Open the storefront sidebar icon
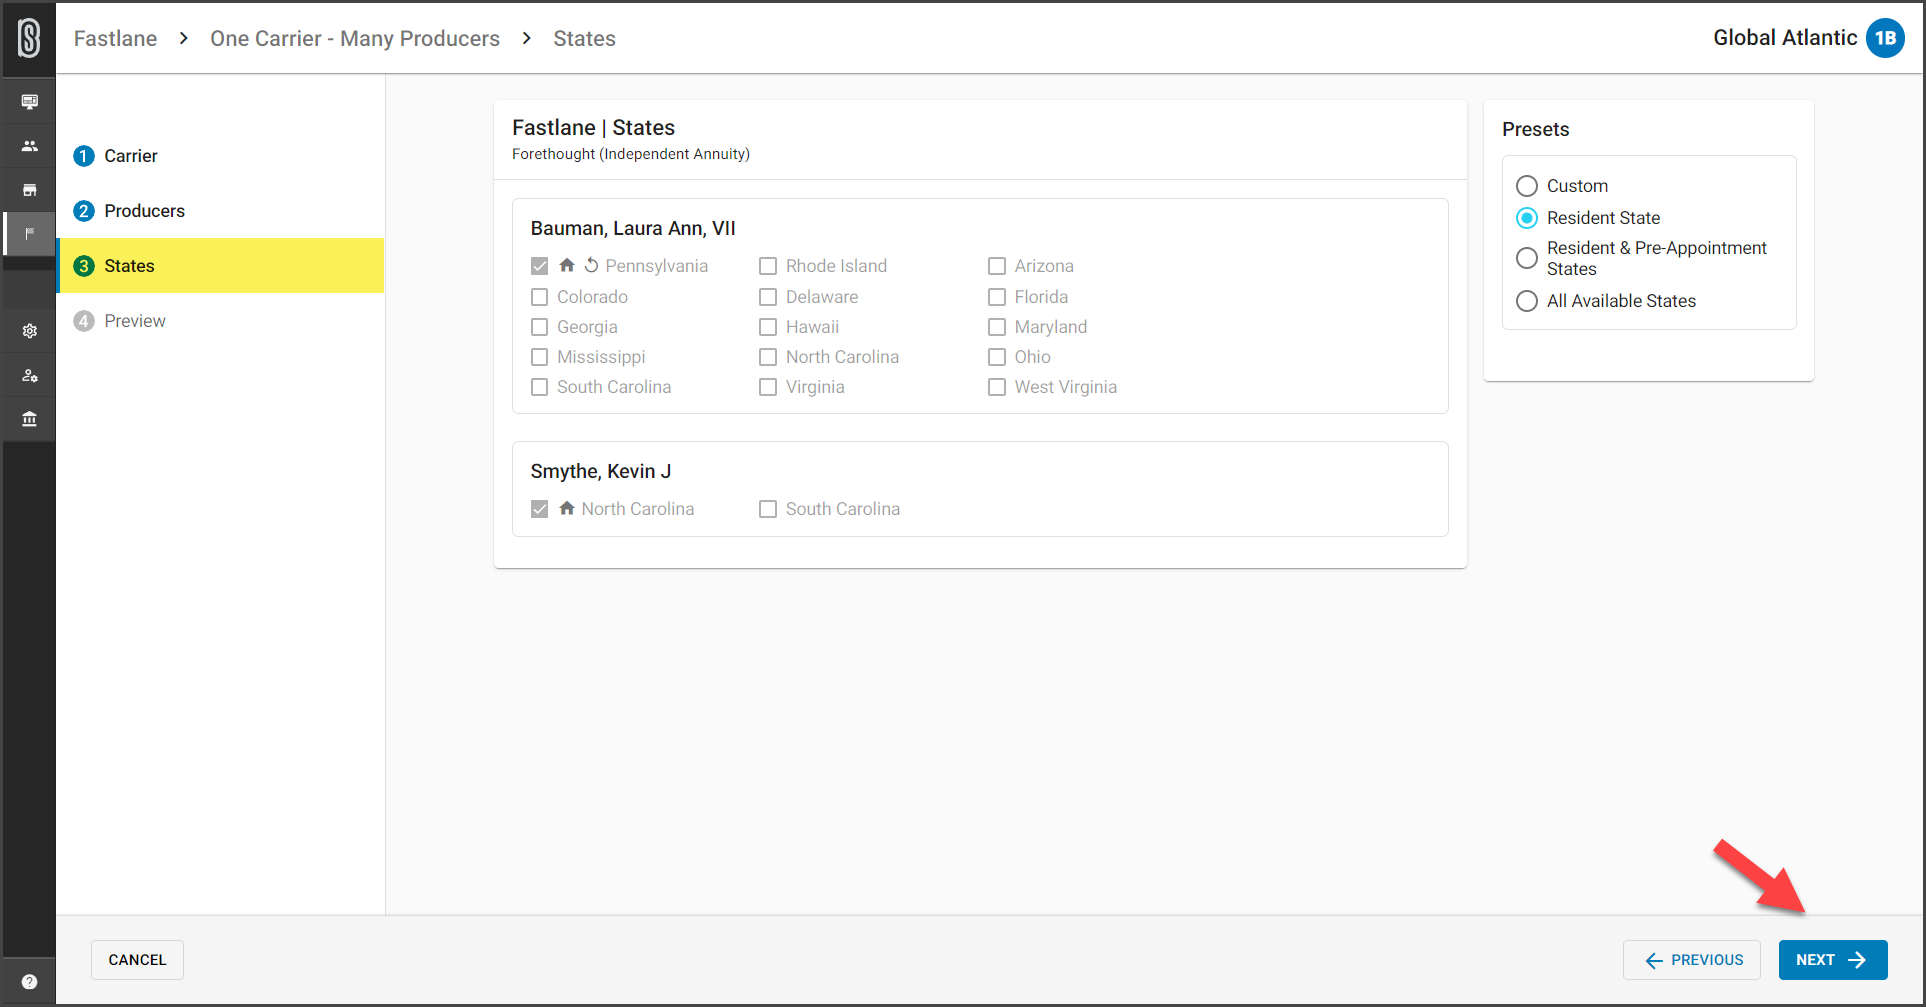 click(x=29, y=190)
